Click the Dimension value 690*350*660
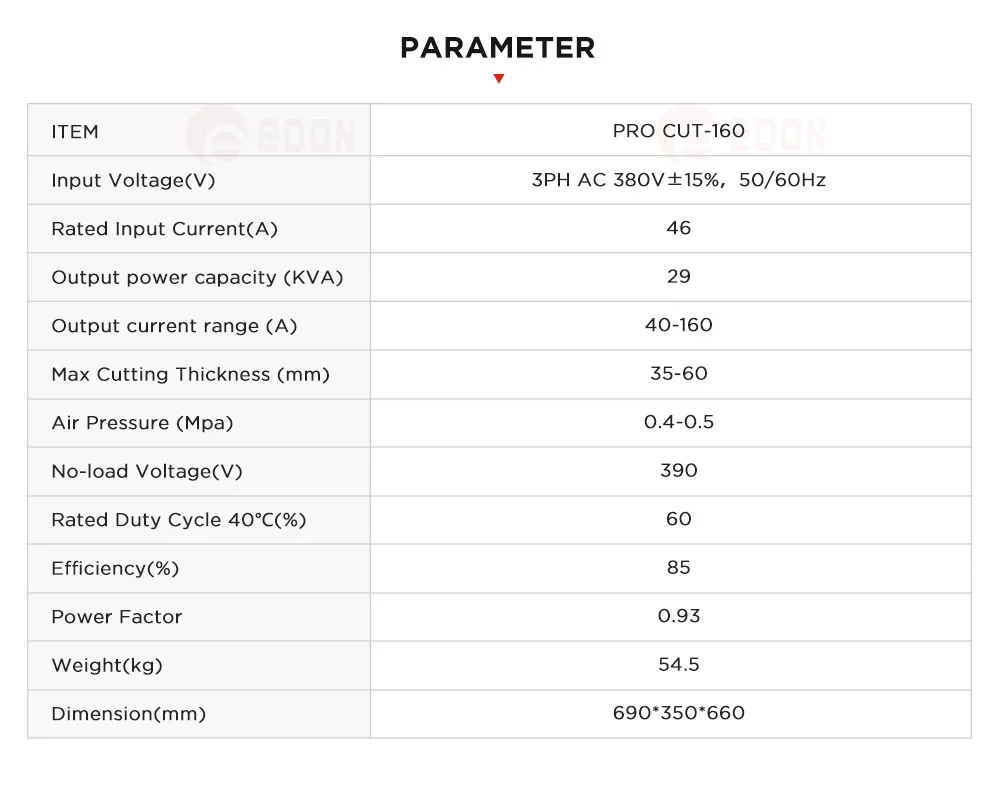 [679, 712]
